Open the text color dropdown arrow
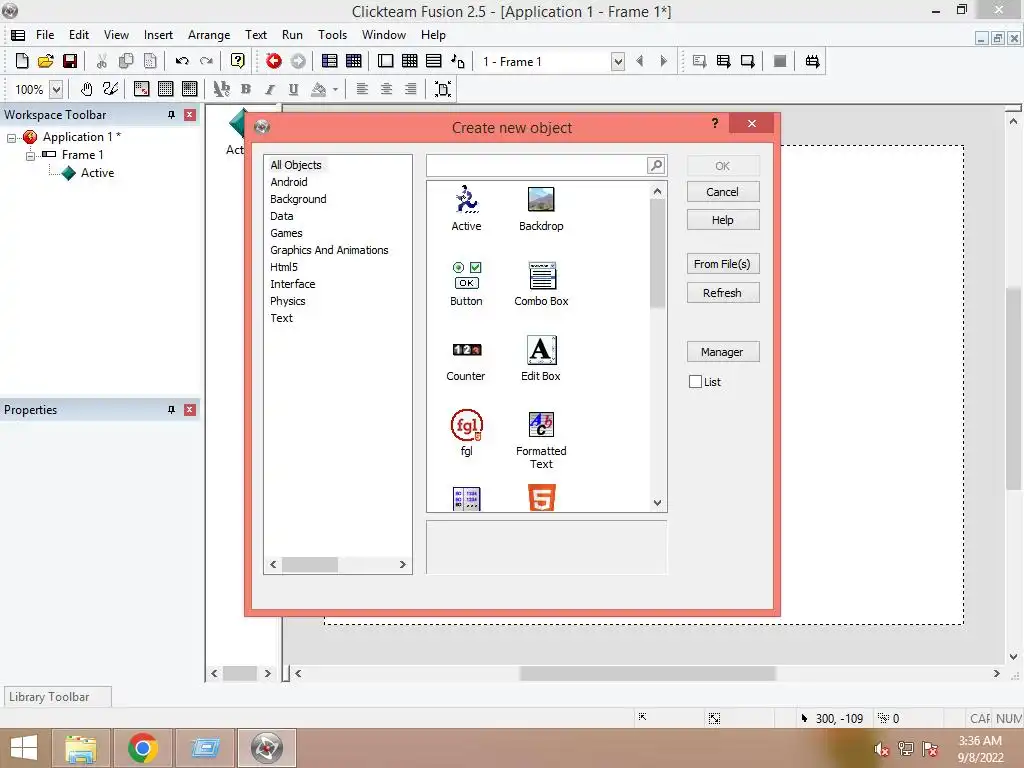The image size is (1024, 768). (335, 89)
